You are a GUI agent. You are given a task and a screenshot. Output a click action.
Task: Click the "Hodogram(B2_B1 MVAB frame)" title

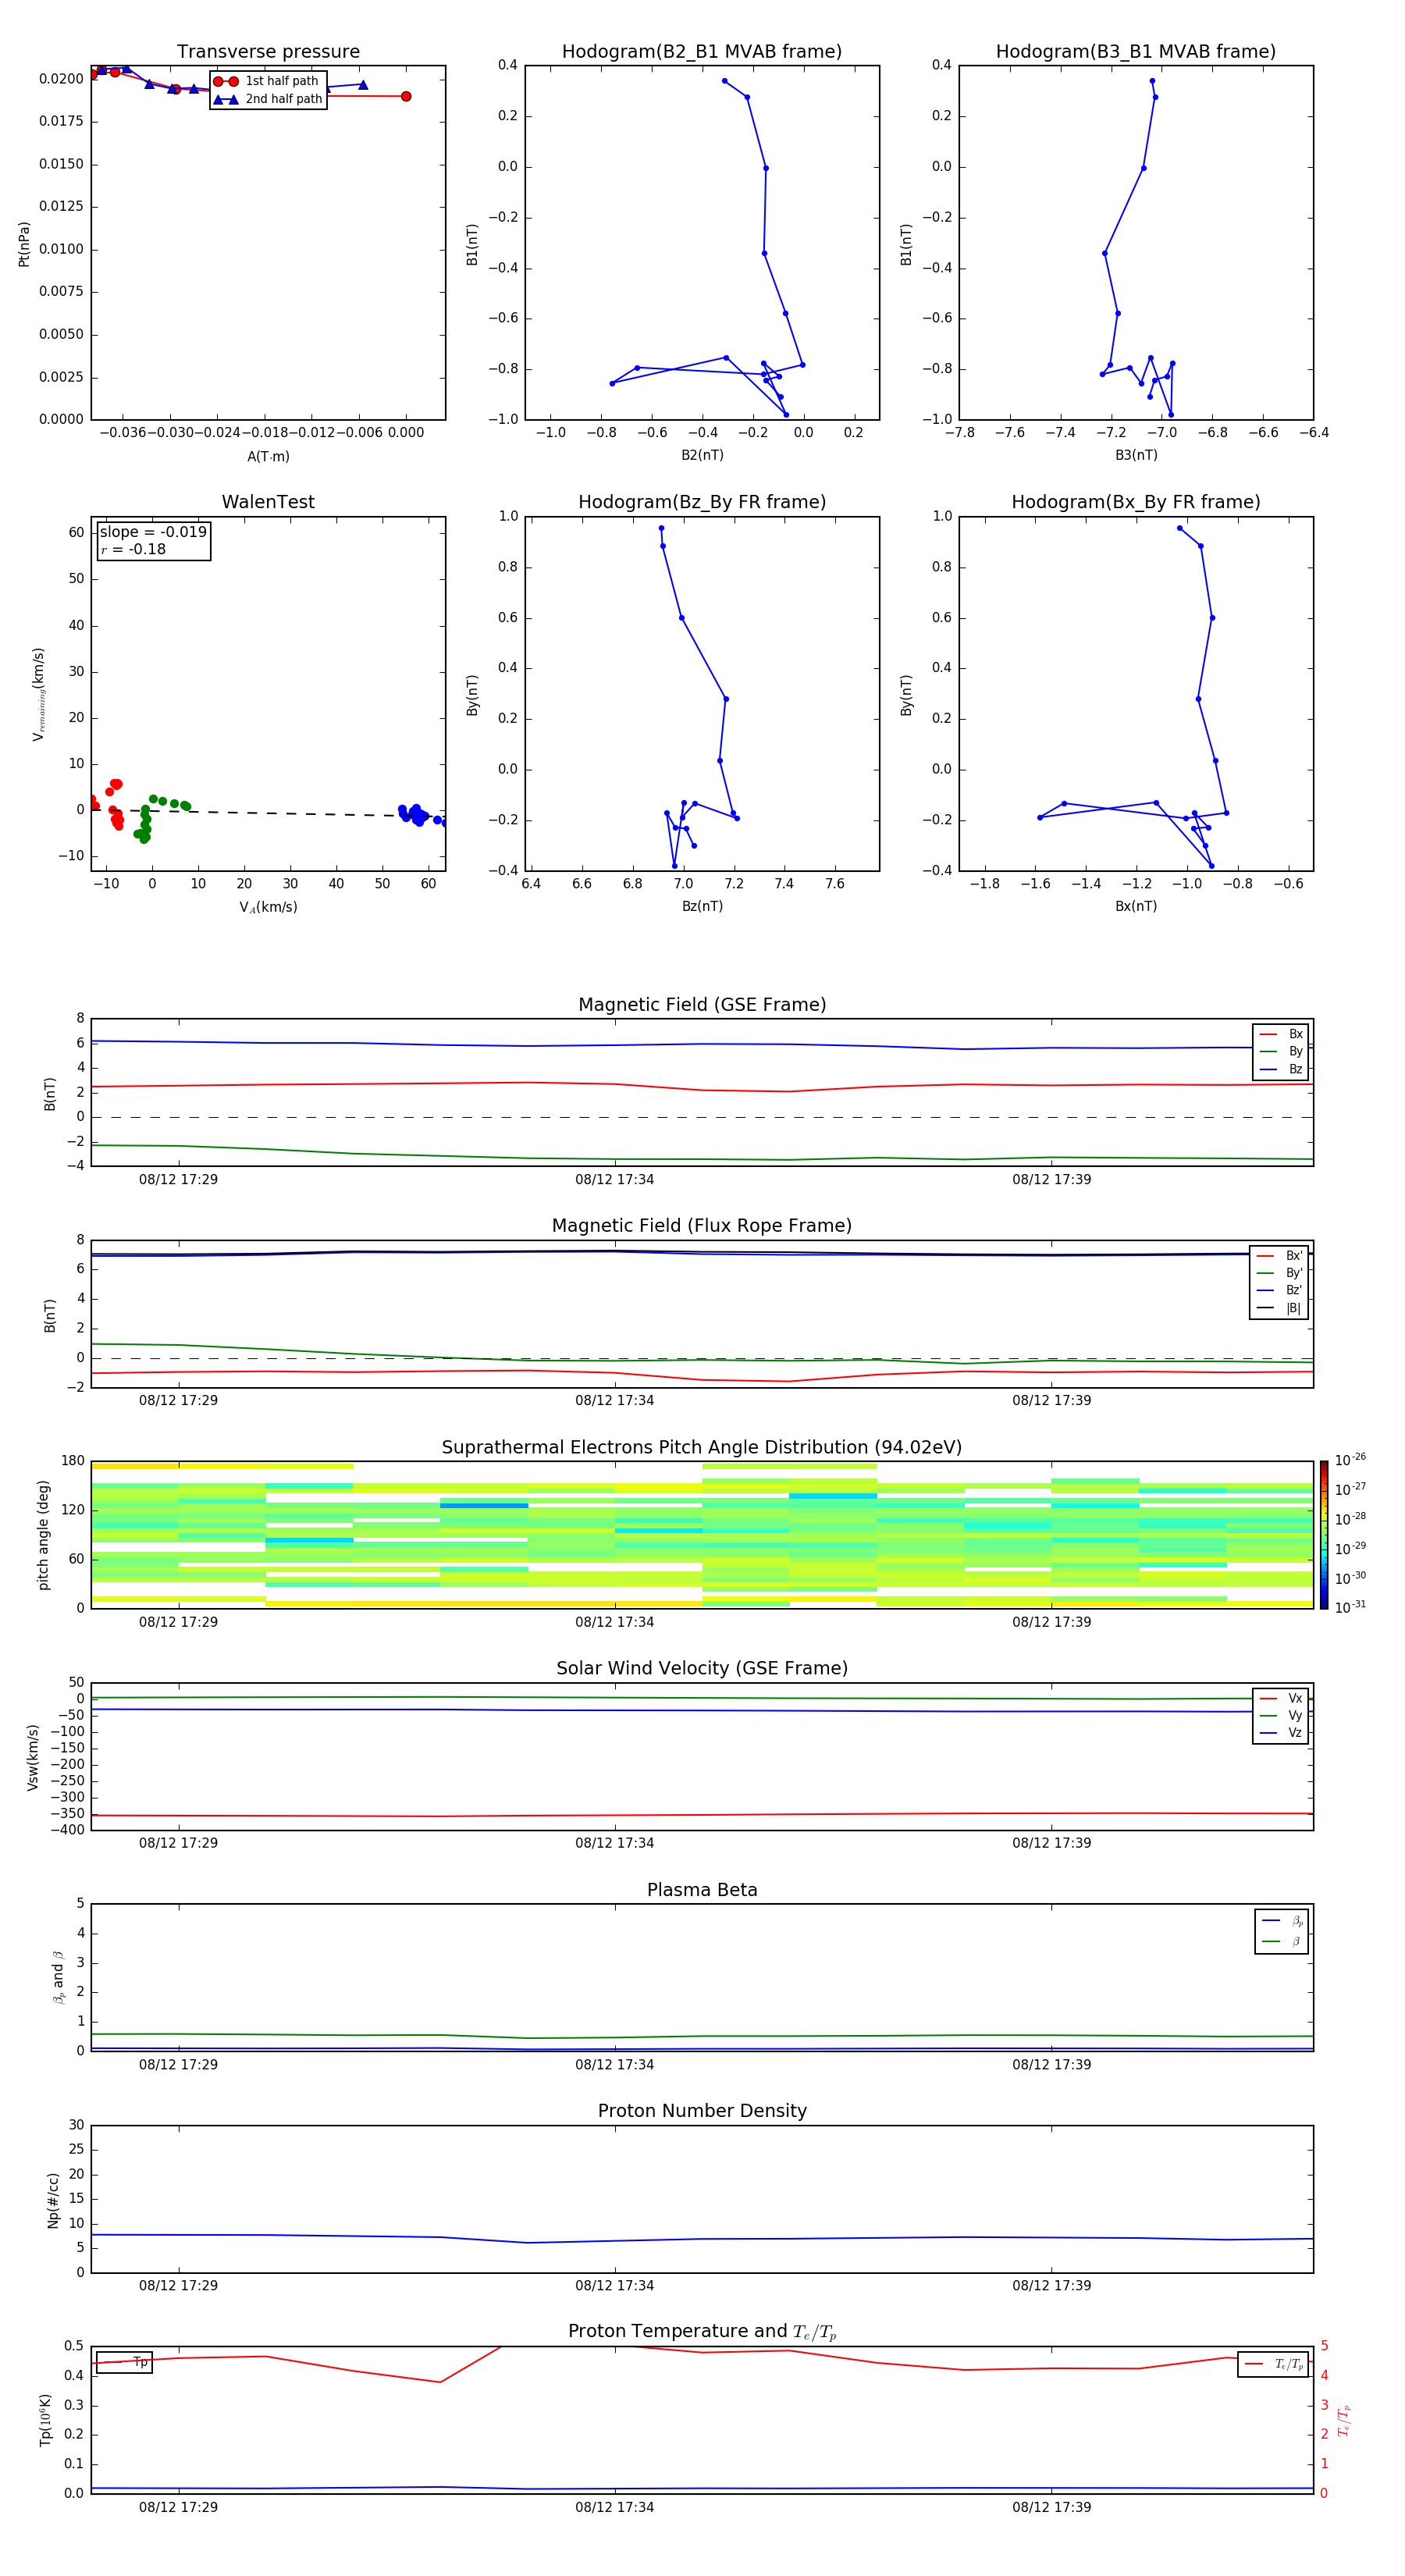pyautogui.click(x=702, y=52)
